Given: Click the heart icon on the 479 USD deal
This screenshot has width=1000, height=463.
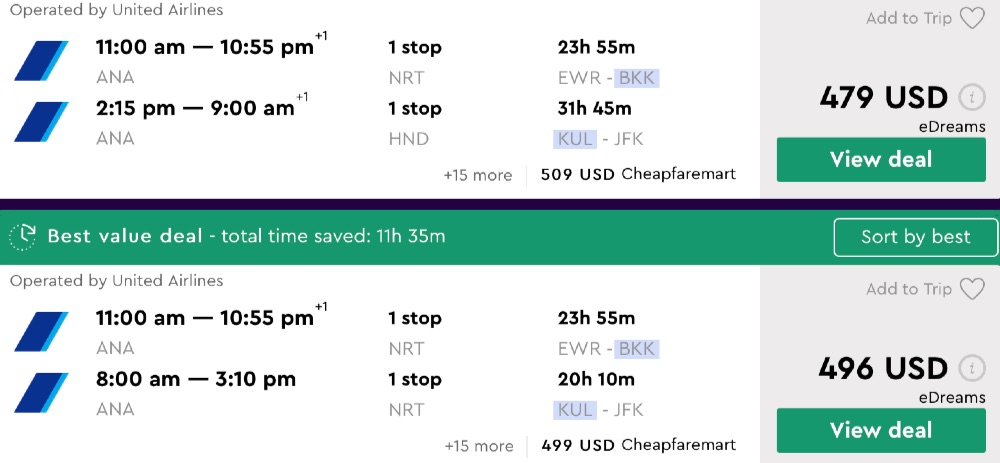Looking at the screenshot, I should point(972,18).
